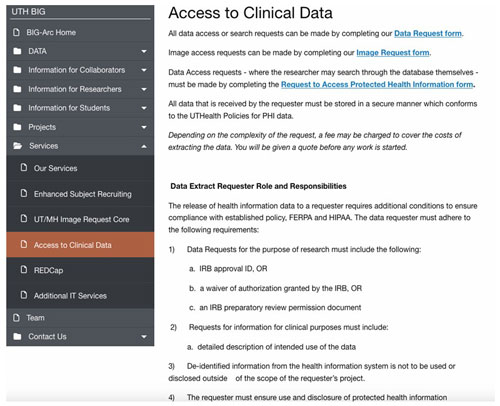Screen dimensions: 500x406
Task: Click the folder icon beside Projects
Action: point(17,127)
